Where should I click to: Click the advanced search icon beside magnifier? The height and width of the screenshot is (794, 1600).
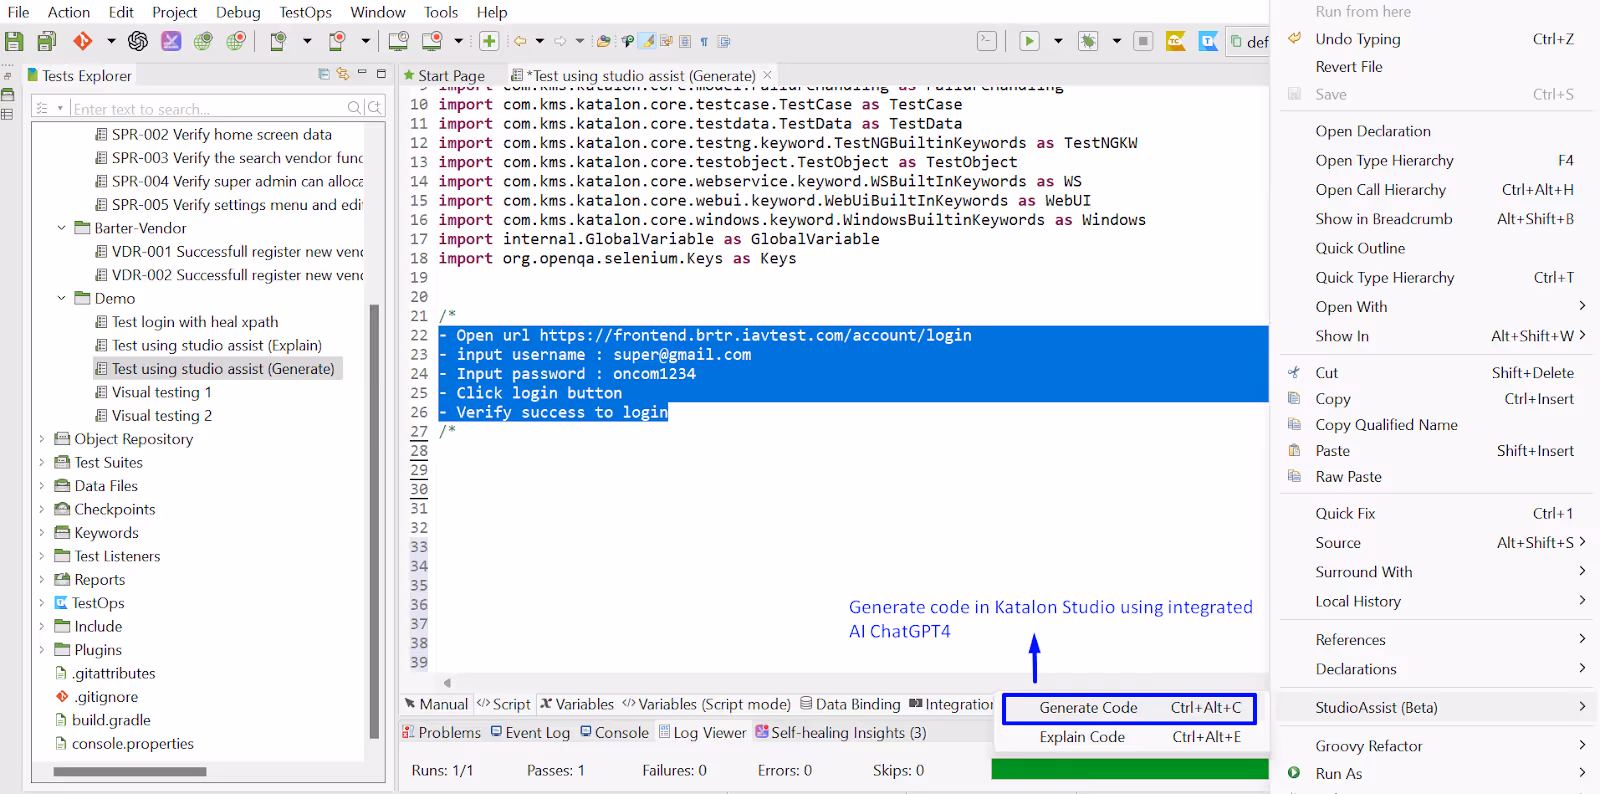(x=374, y=107)
